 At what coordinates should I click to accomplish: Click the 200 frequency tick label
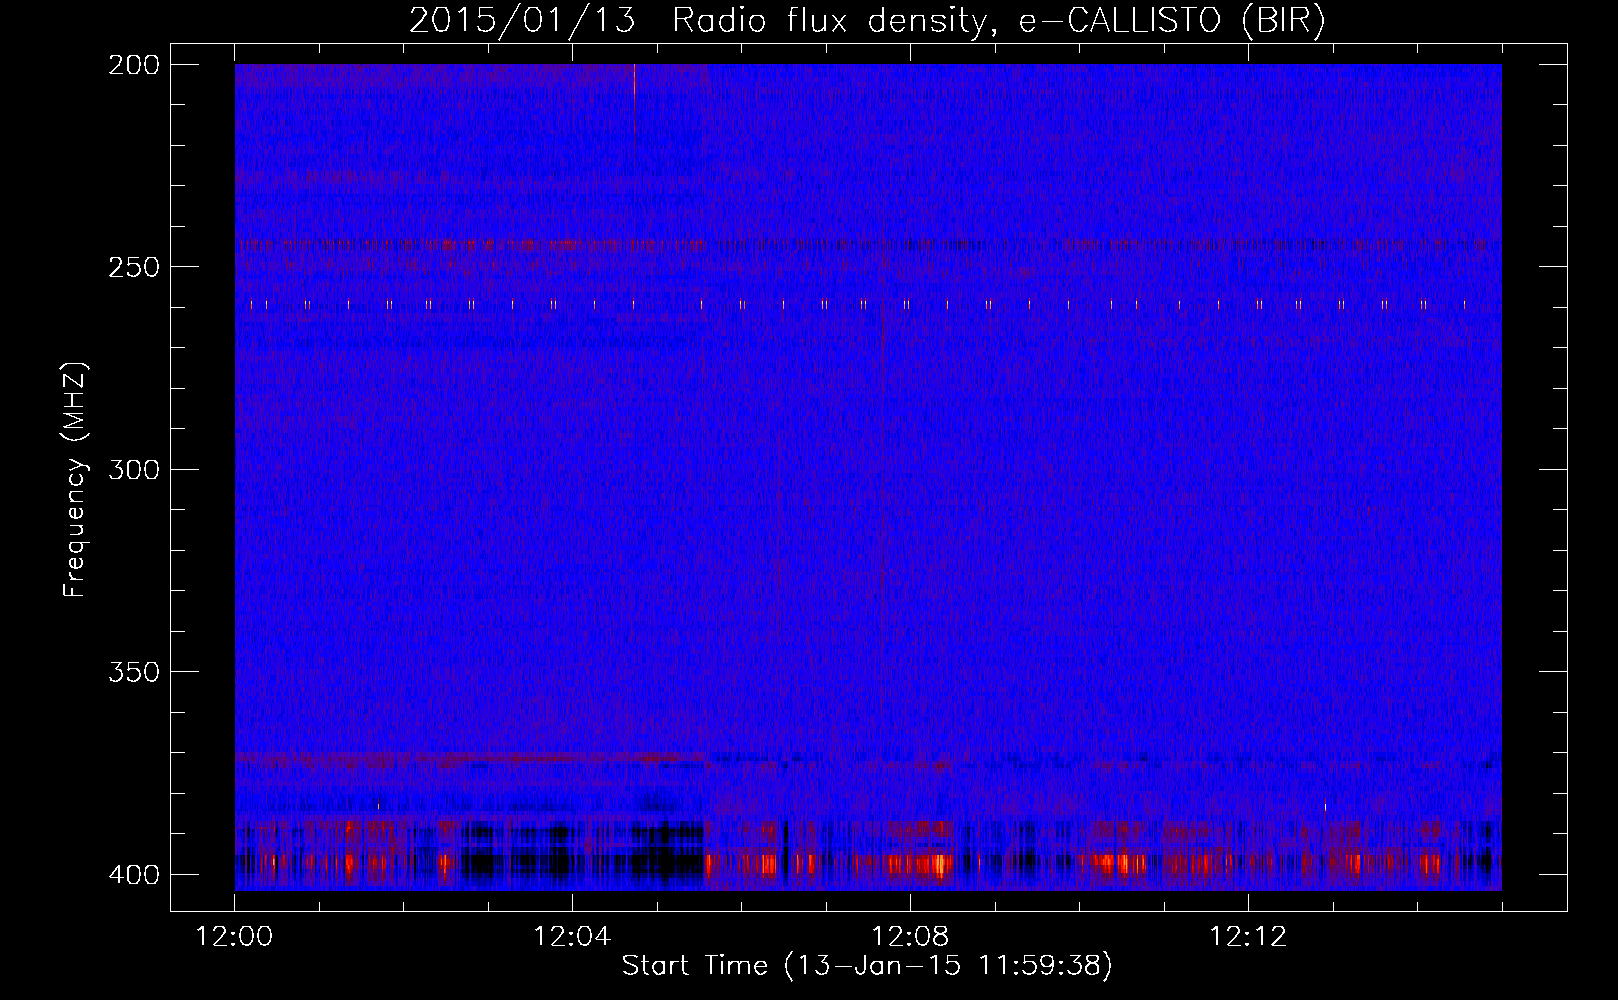[134, 64]
